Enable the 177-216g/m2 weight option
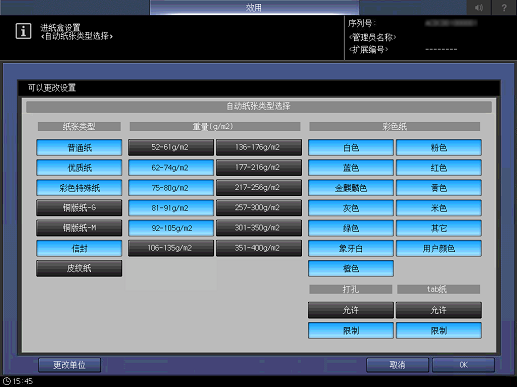517x387 pixels. 259,167
